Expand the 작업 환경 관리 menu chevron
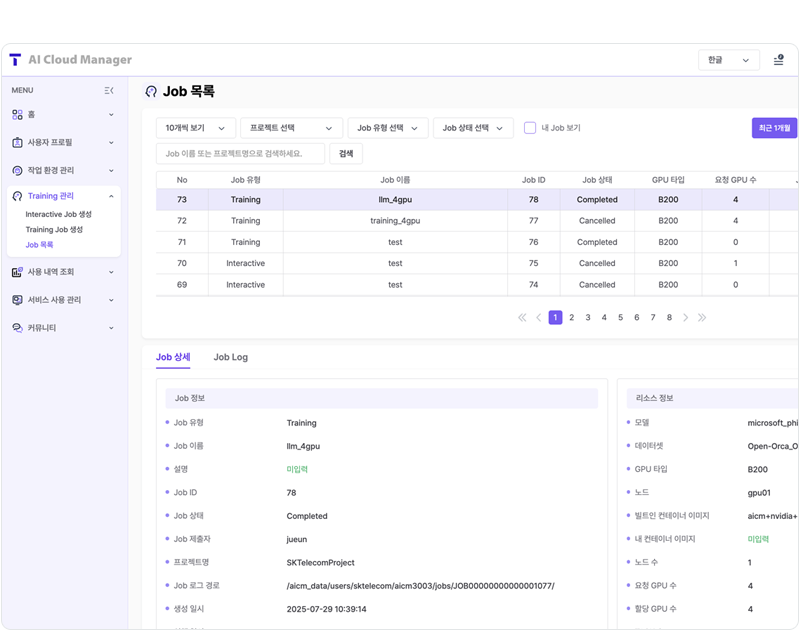The width and height of the screenshot is (800, 631). (x=111, y=170)
